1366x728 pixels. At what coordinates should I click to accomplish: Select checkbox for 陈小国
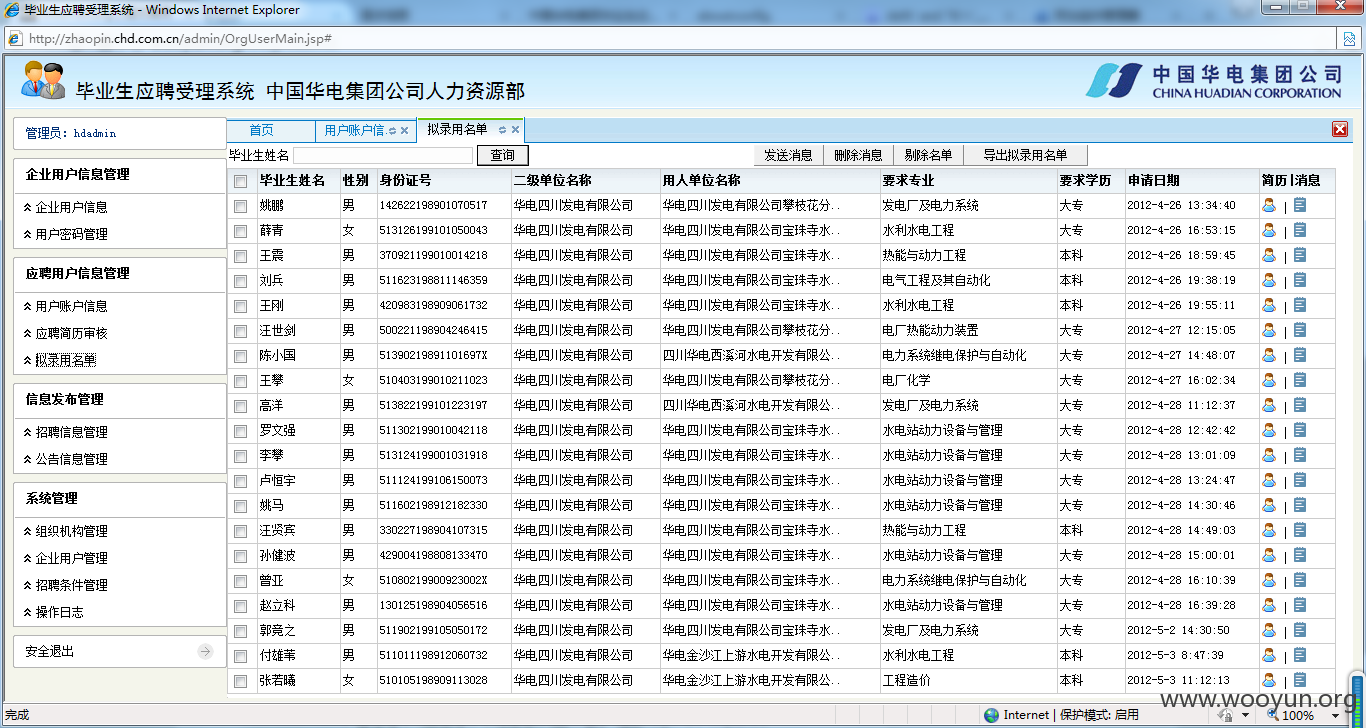coord(240,356)
